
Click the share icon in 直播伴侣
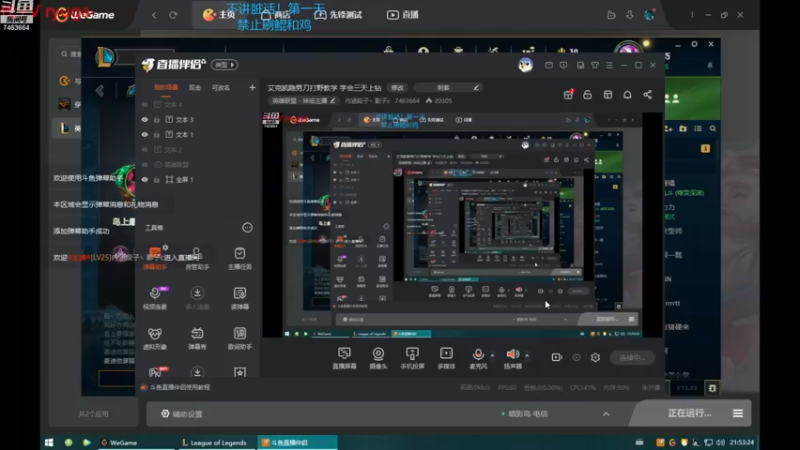click(x=647, y=94)
